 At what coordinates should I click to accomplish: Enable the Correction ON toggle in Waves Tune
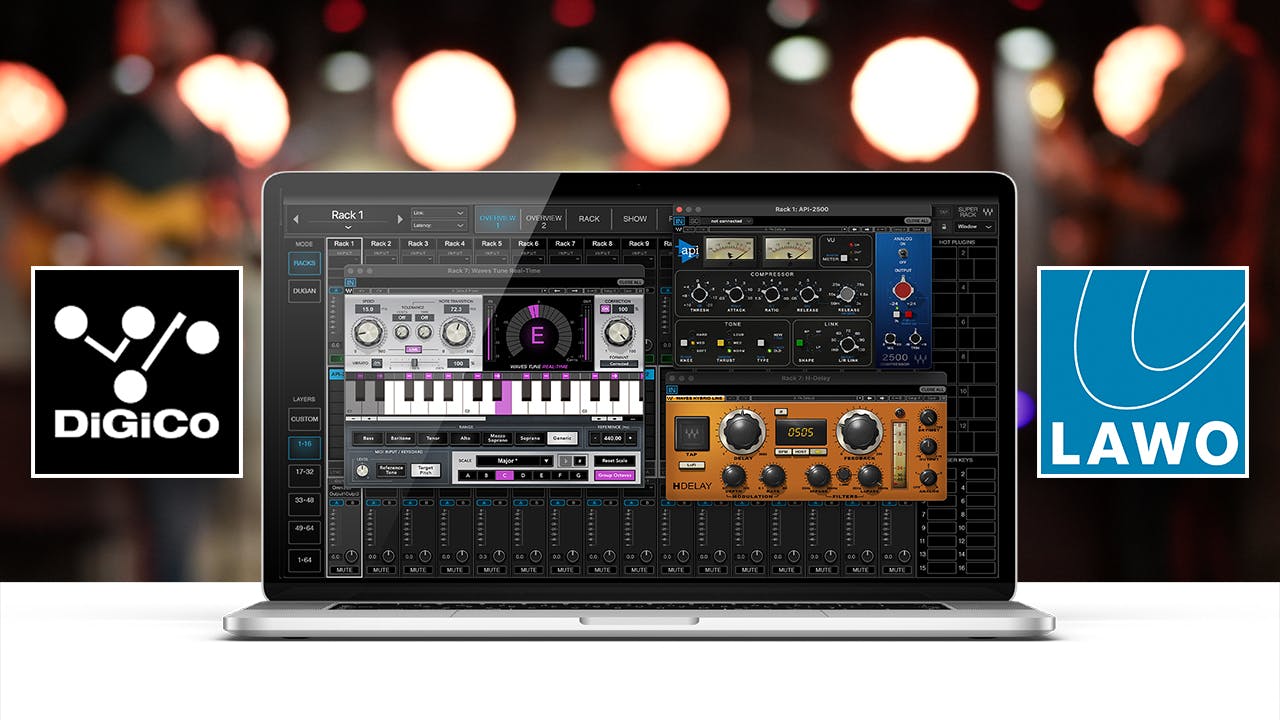[606, 310]
